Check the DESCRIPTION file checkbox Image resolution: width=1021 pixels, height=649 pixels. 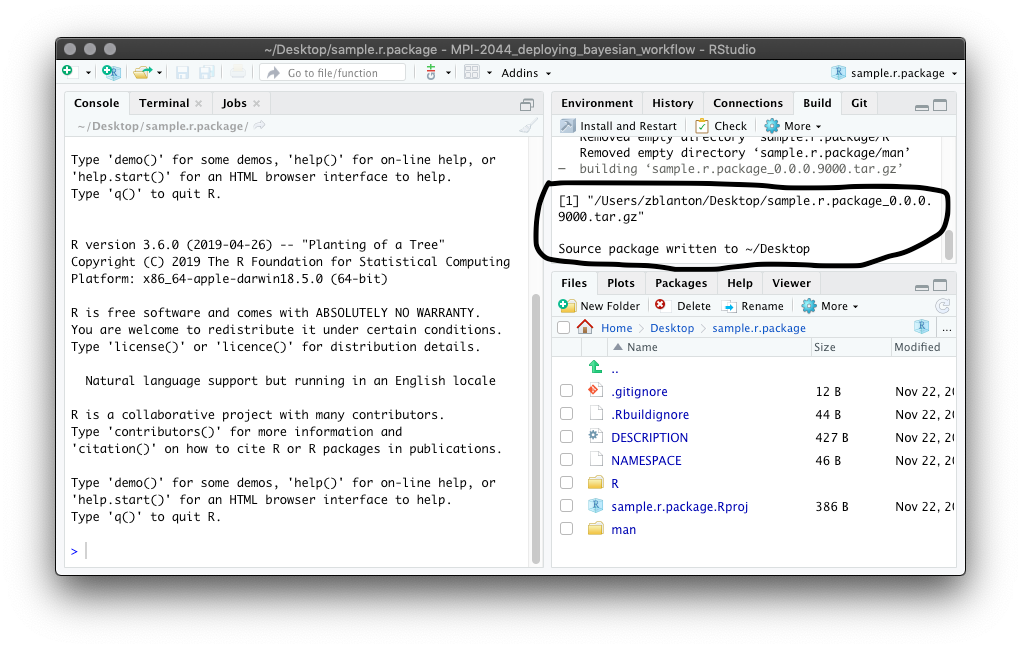(x=566, y=437)
